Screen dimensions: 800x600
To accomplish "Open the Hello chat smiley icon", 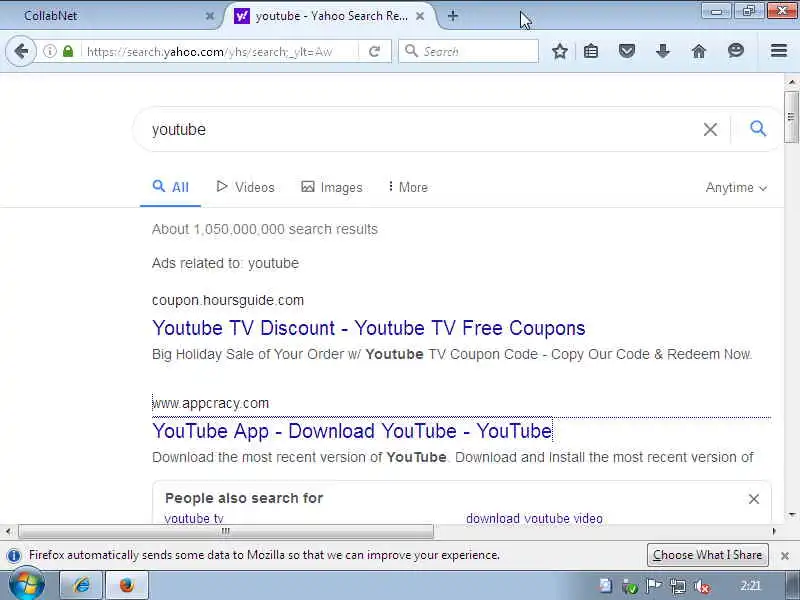I will (x=736, y=51).
